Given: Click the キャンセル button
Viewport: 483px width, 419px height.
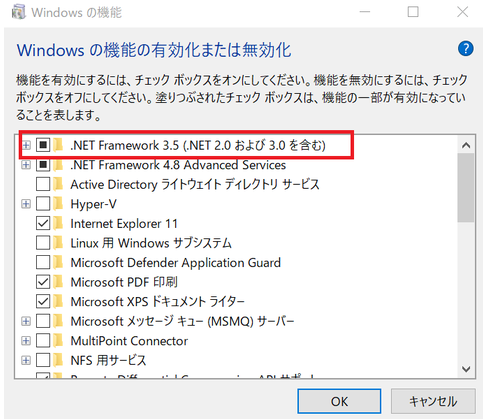Looking at the screenshot, I should (433, 401).
